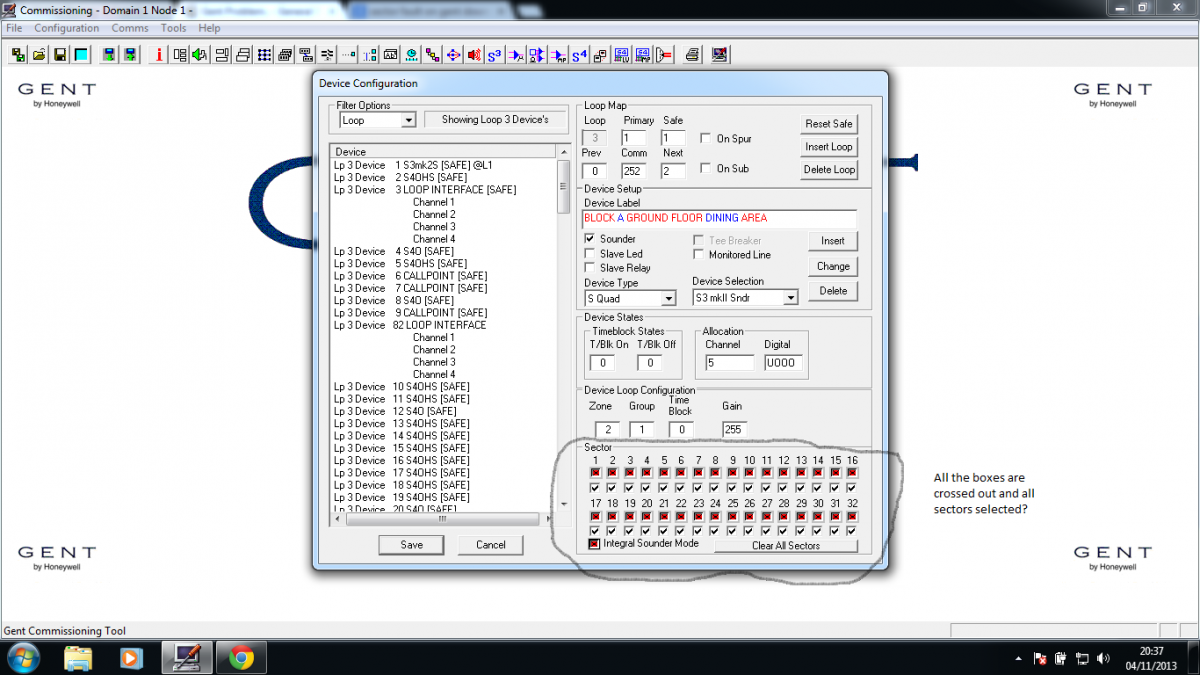Click the cyan square toolbar icon
This screenshot has height=675, width=1200.
pos(81,54)
